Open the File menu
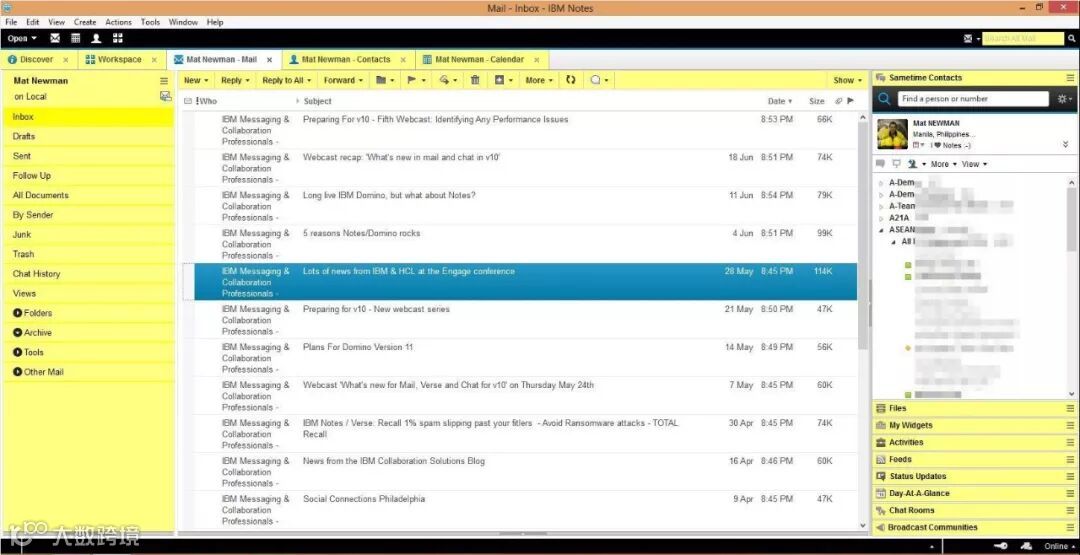 (11, 22)
